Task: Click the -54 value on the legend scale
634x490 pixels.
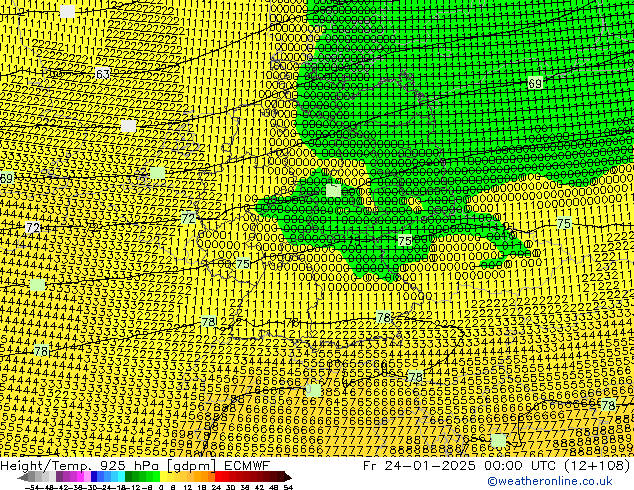Action: [32, 487]
